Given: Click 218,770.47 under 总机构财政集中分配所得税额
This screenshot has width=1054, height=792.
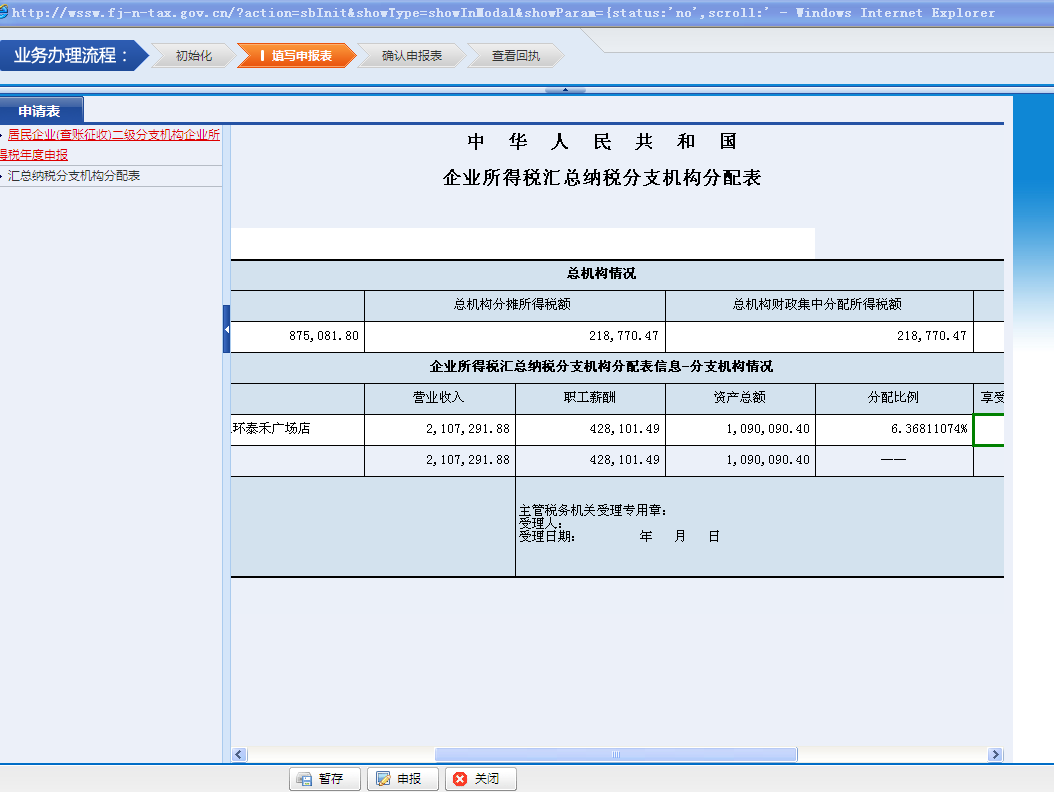Looking at the screenshot, I should [819, 336].
